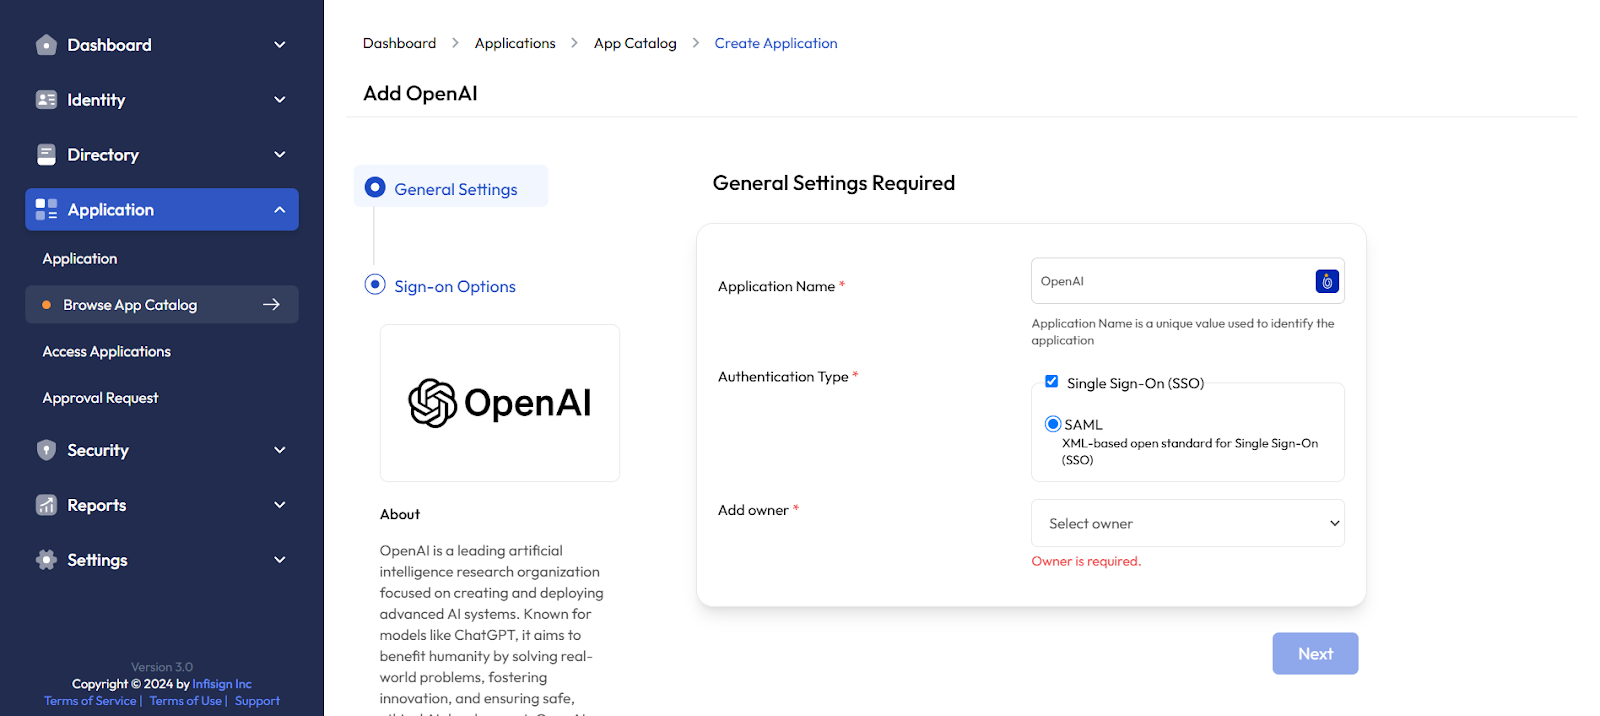Click the Next button

(1315, 654)
